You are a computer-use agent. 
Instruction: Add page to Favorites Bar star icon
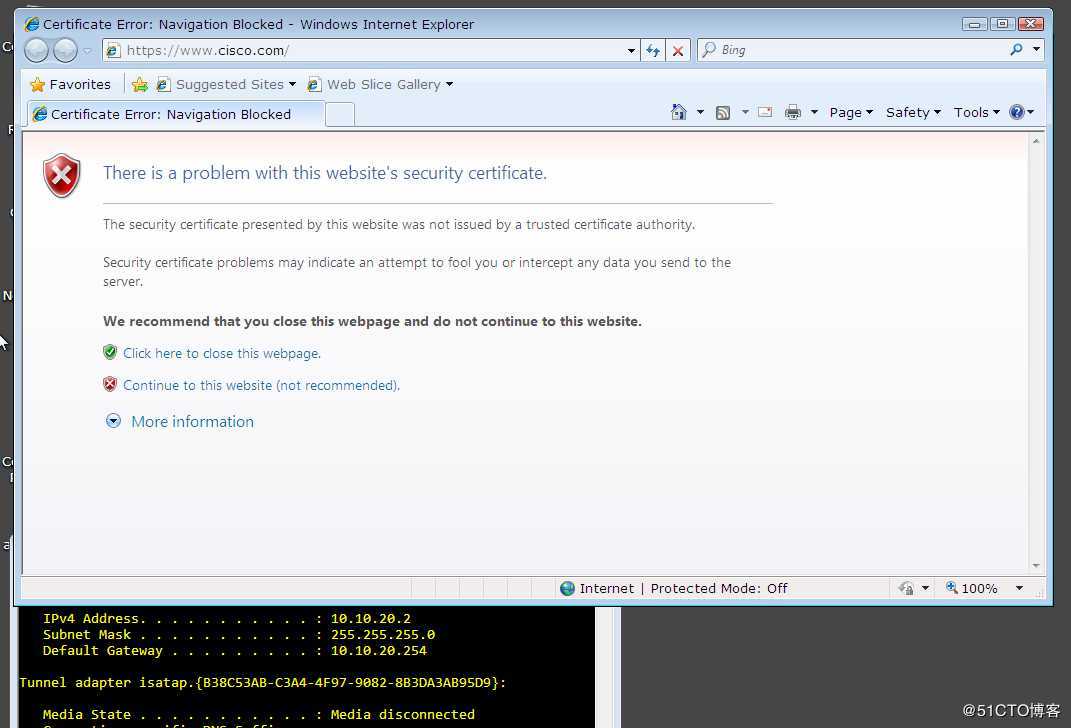coord(139,84)
